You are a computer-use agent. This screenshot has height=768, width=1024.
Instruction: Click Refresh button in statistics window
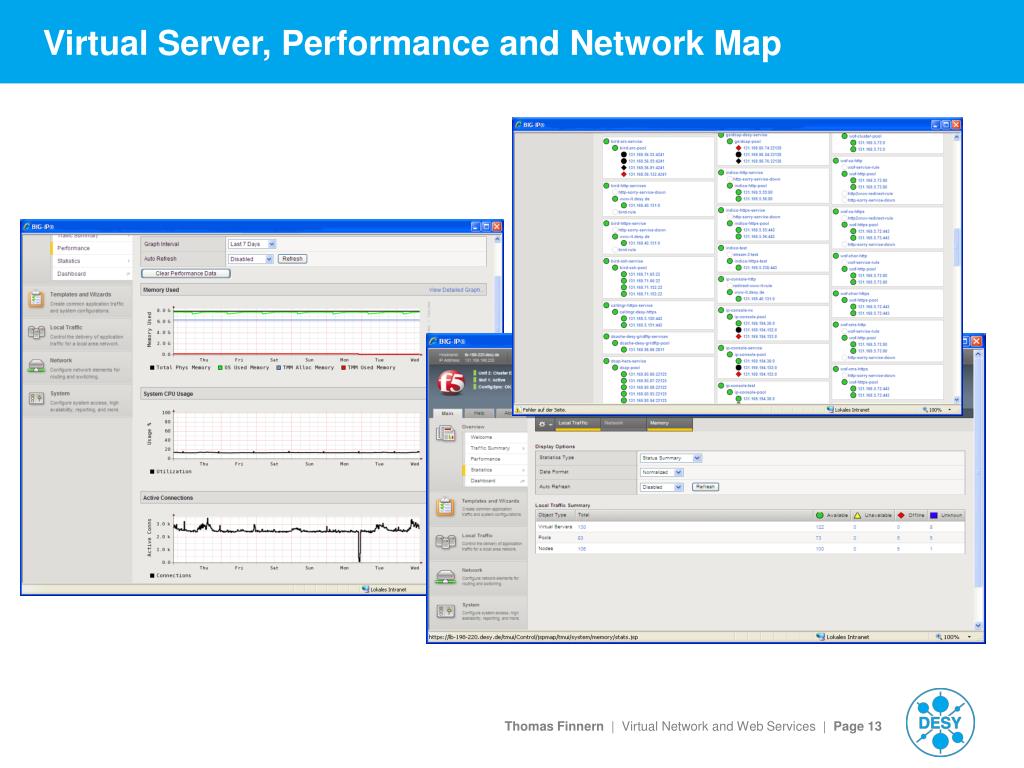(705, 487)
